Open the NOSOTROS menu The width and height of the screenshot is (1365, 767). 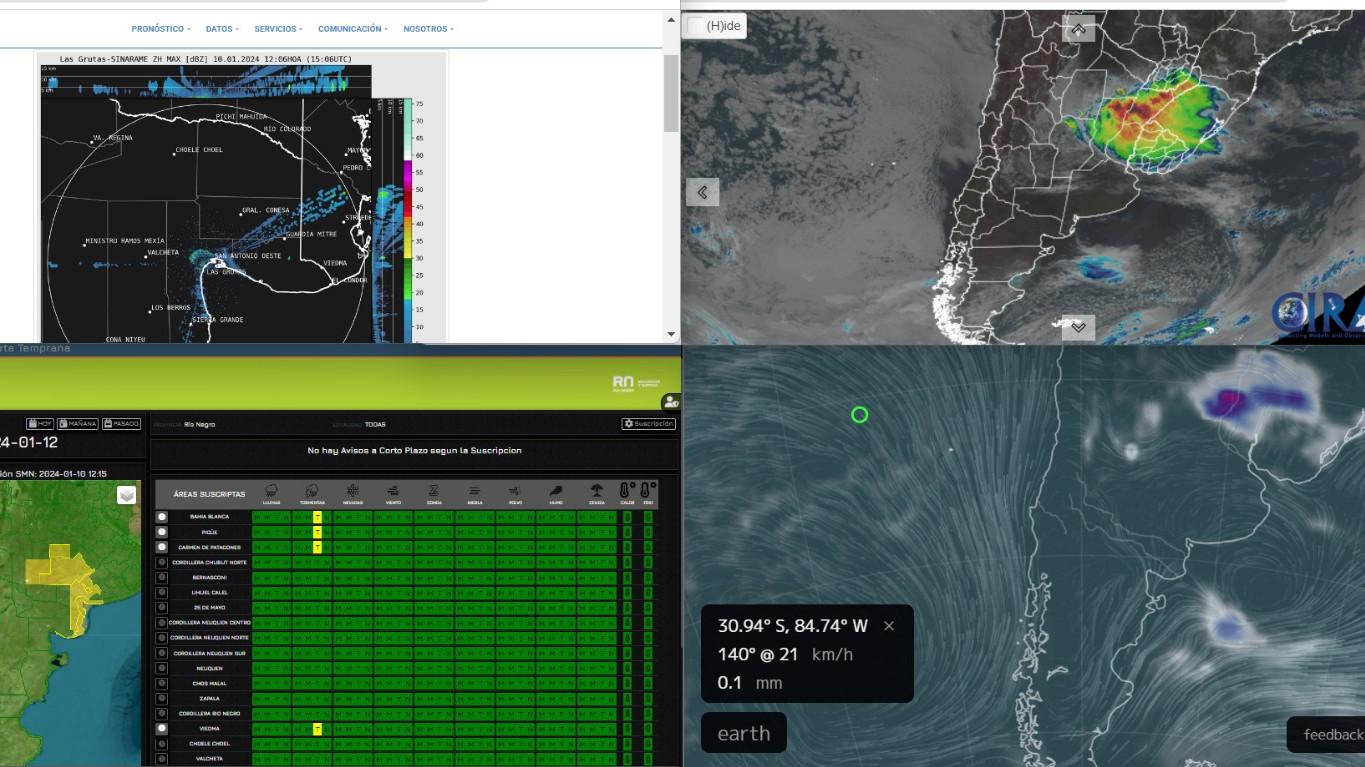coord(428,29)
